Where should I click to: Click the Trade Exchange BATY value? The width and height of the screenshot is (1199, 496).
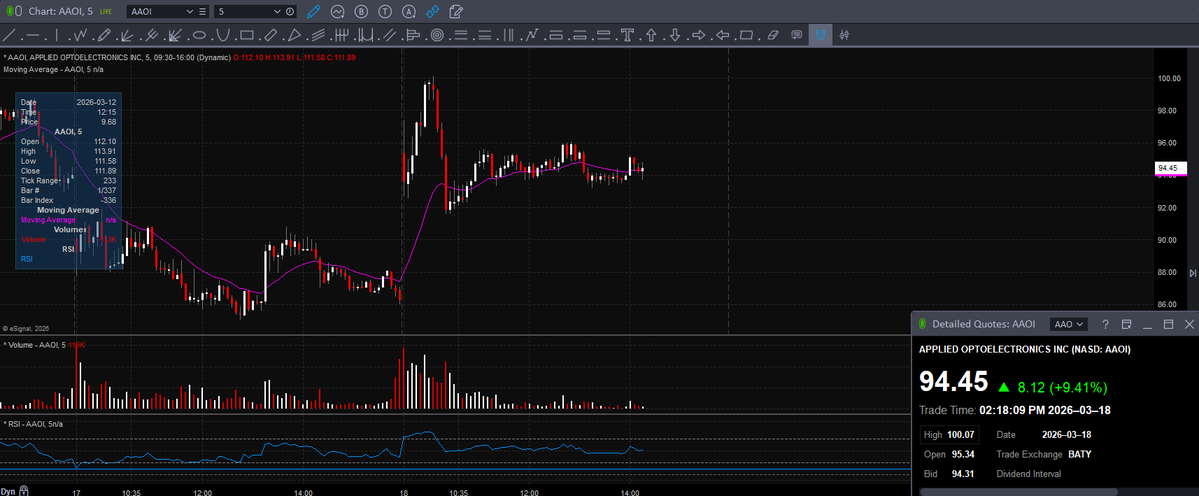1080,454
